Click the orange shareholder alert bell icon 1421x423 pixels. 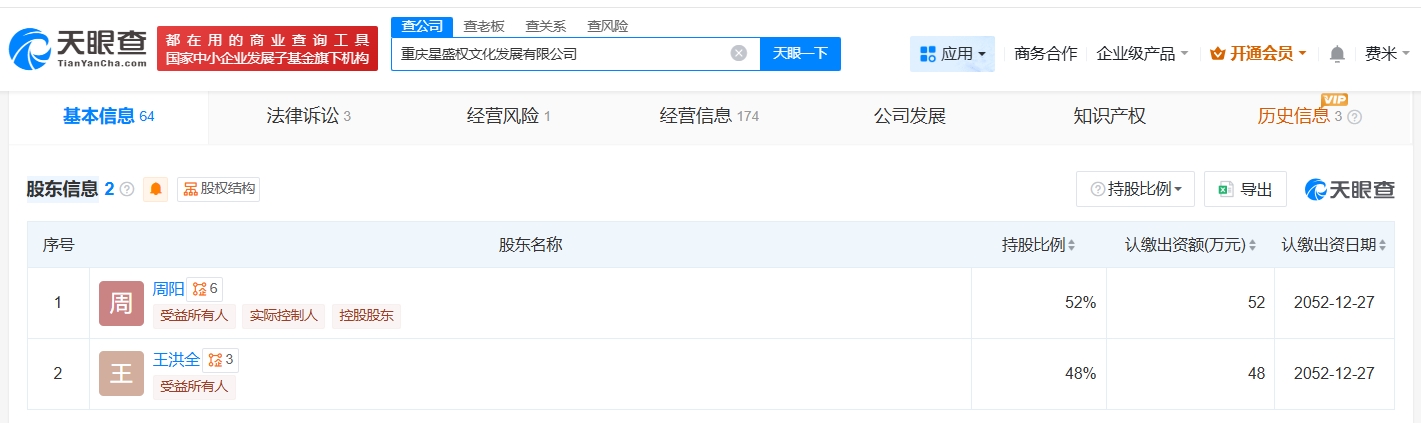[156, 189]
